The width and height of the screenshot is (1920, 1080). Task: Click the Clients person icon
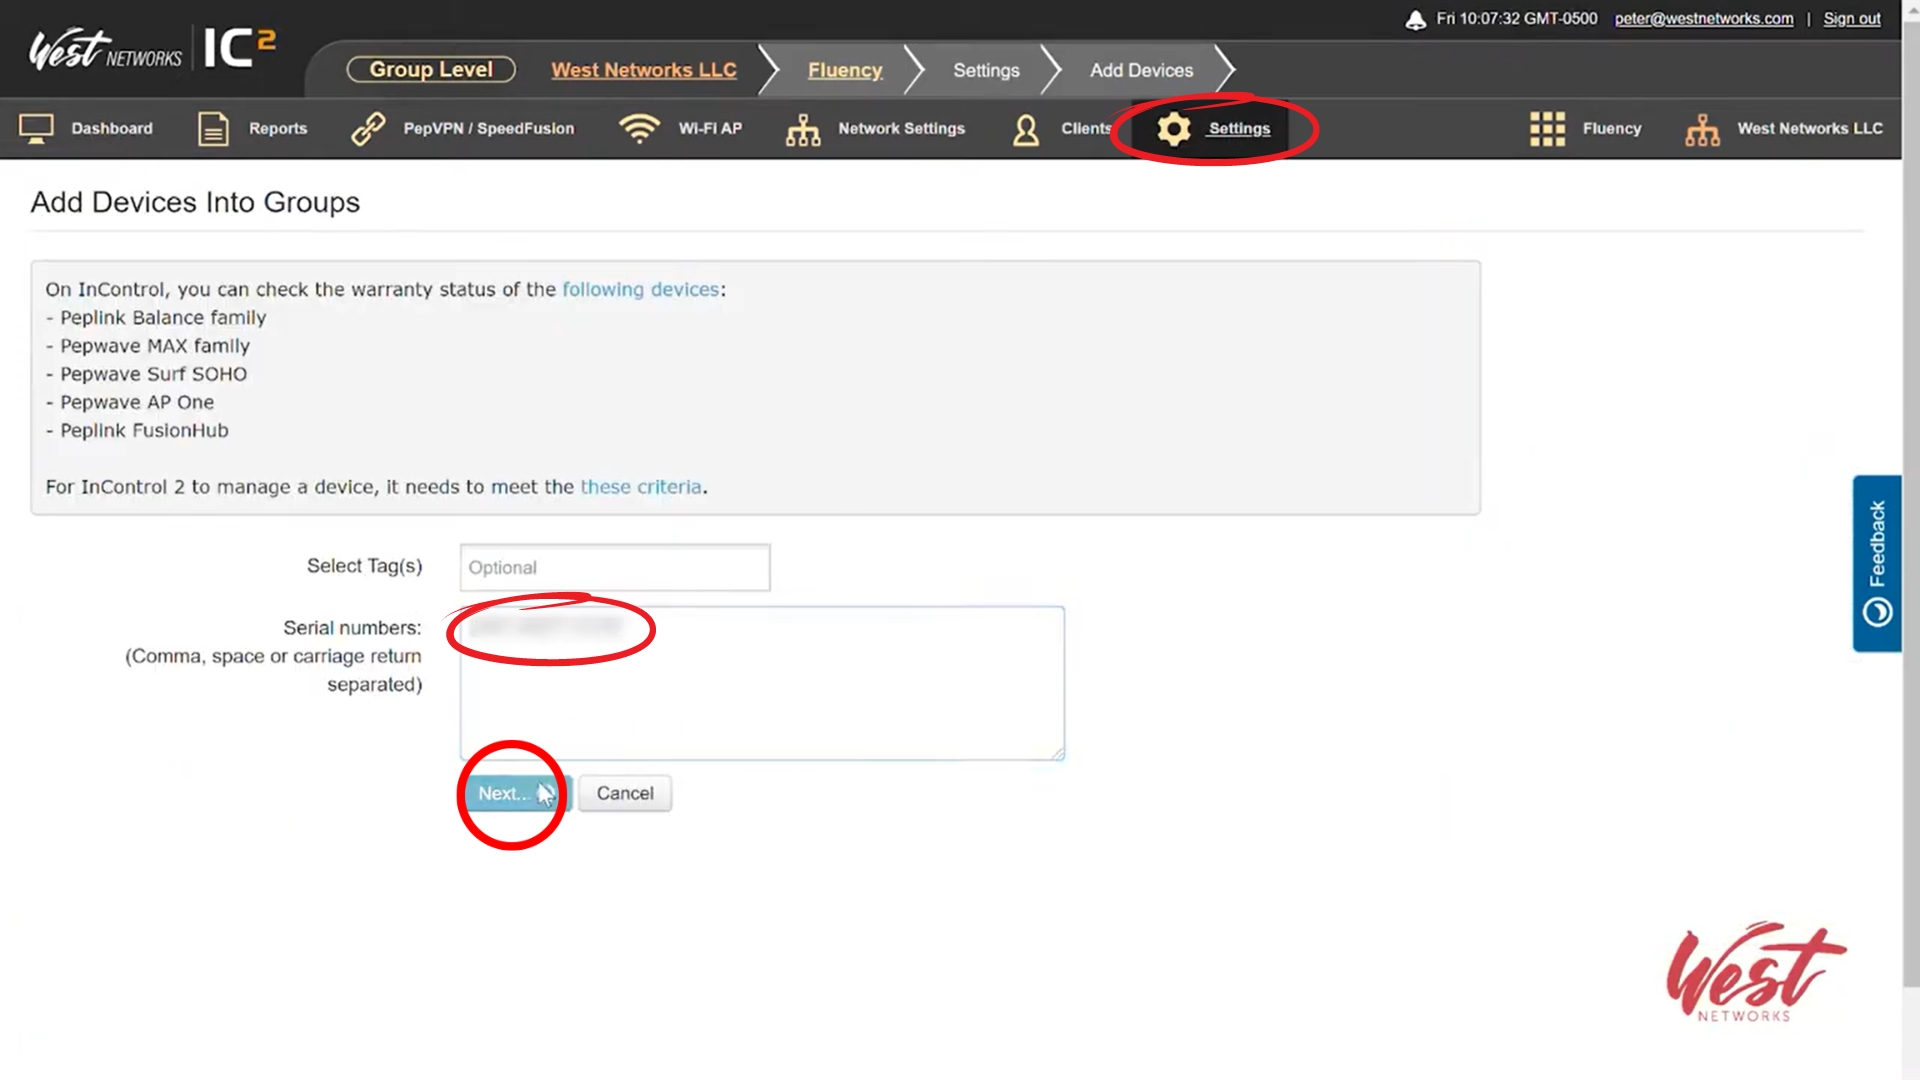click(x=1026, y=129)
